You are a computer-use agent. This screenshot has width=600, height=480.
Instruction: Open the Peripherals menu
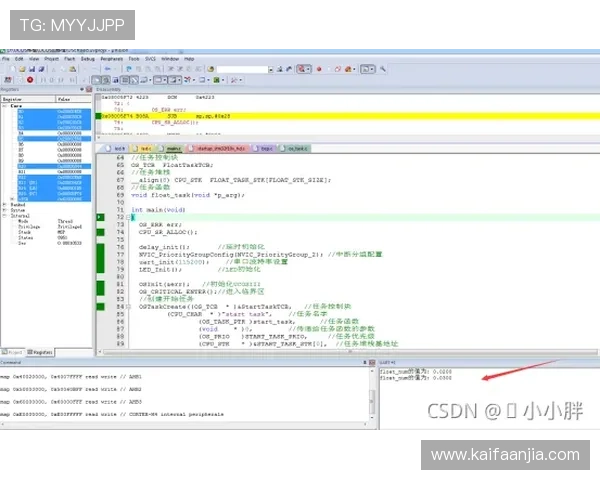(111, 59)
